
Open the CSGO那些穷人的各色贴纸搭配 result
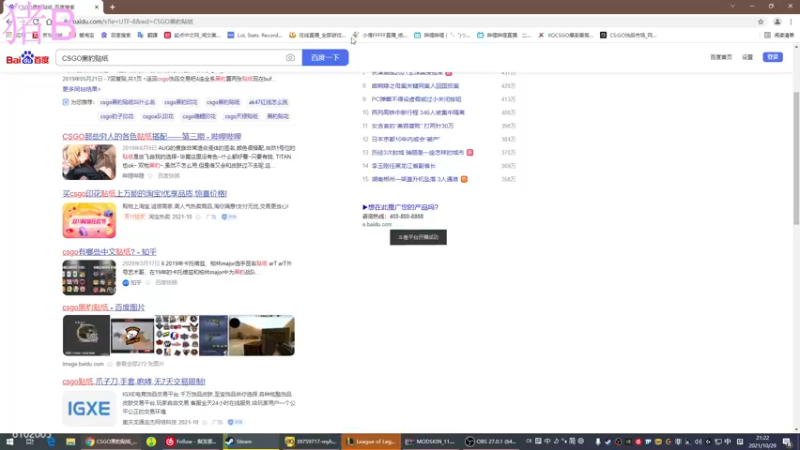[x=152, y=136]
